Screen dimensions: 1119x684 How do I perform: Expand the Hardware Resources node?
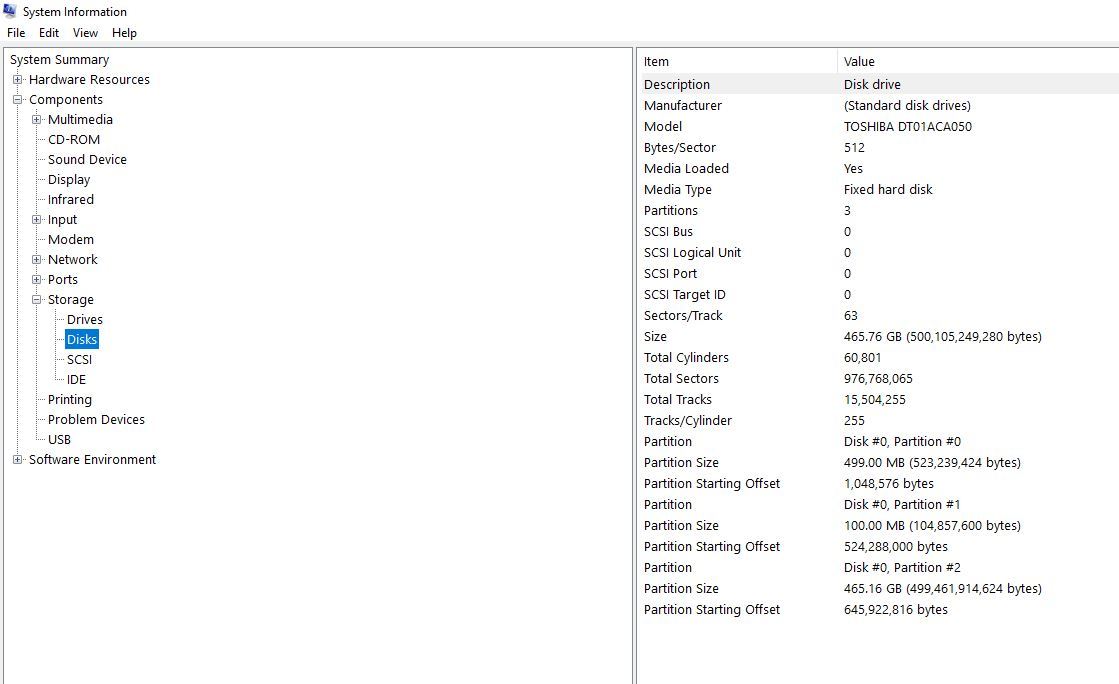coord(18,80)
